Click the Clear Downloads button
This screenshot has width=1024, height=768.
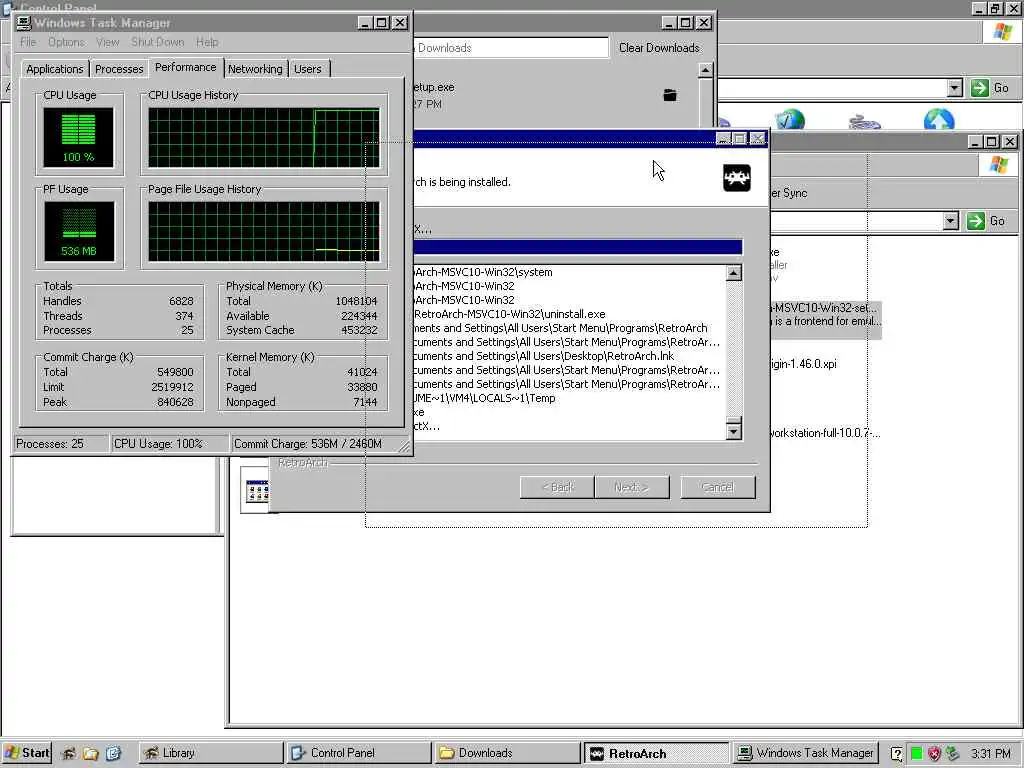click(659, 48)
